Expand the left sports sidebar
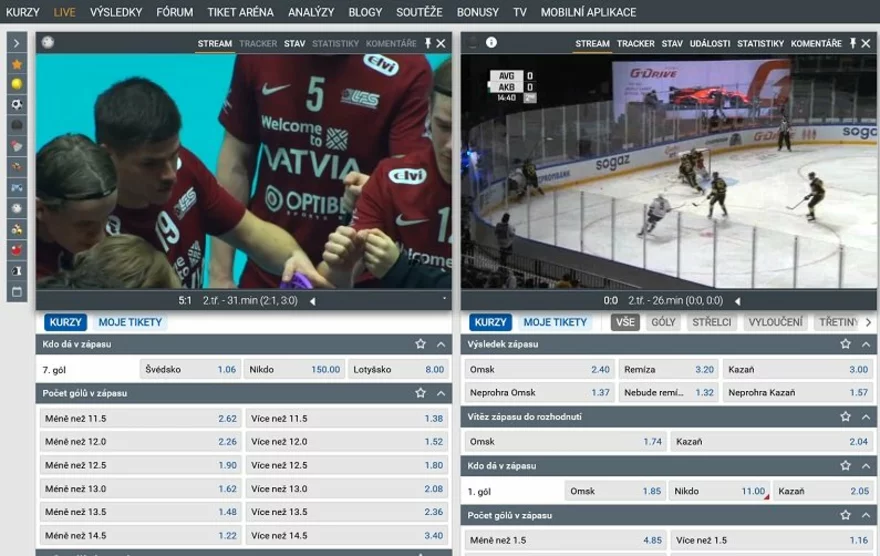 point(16,43)
